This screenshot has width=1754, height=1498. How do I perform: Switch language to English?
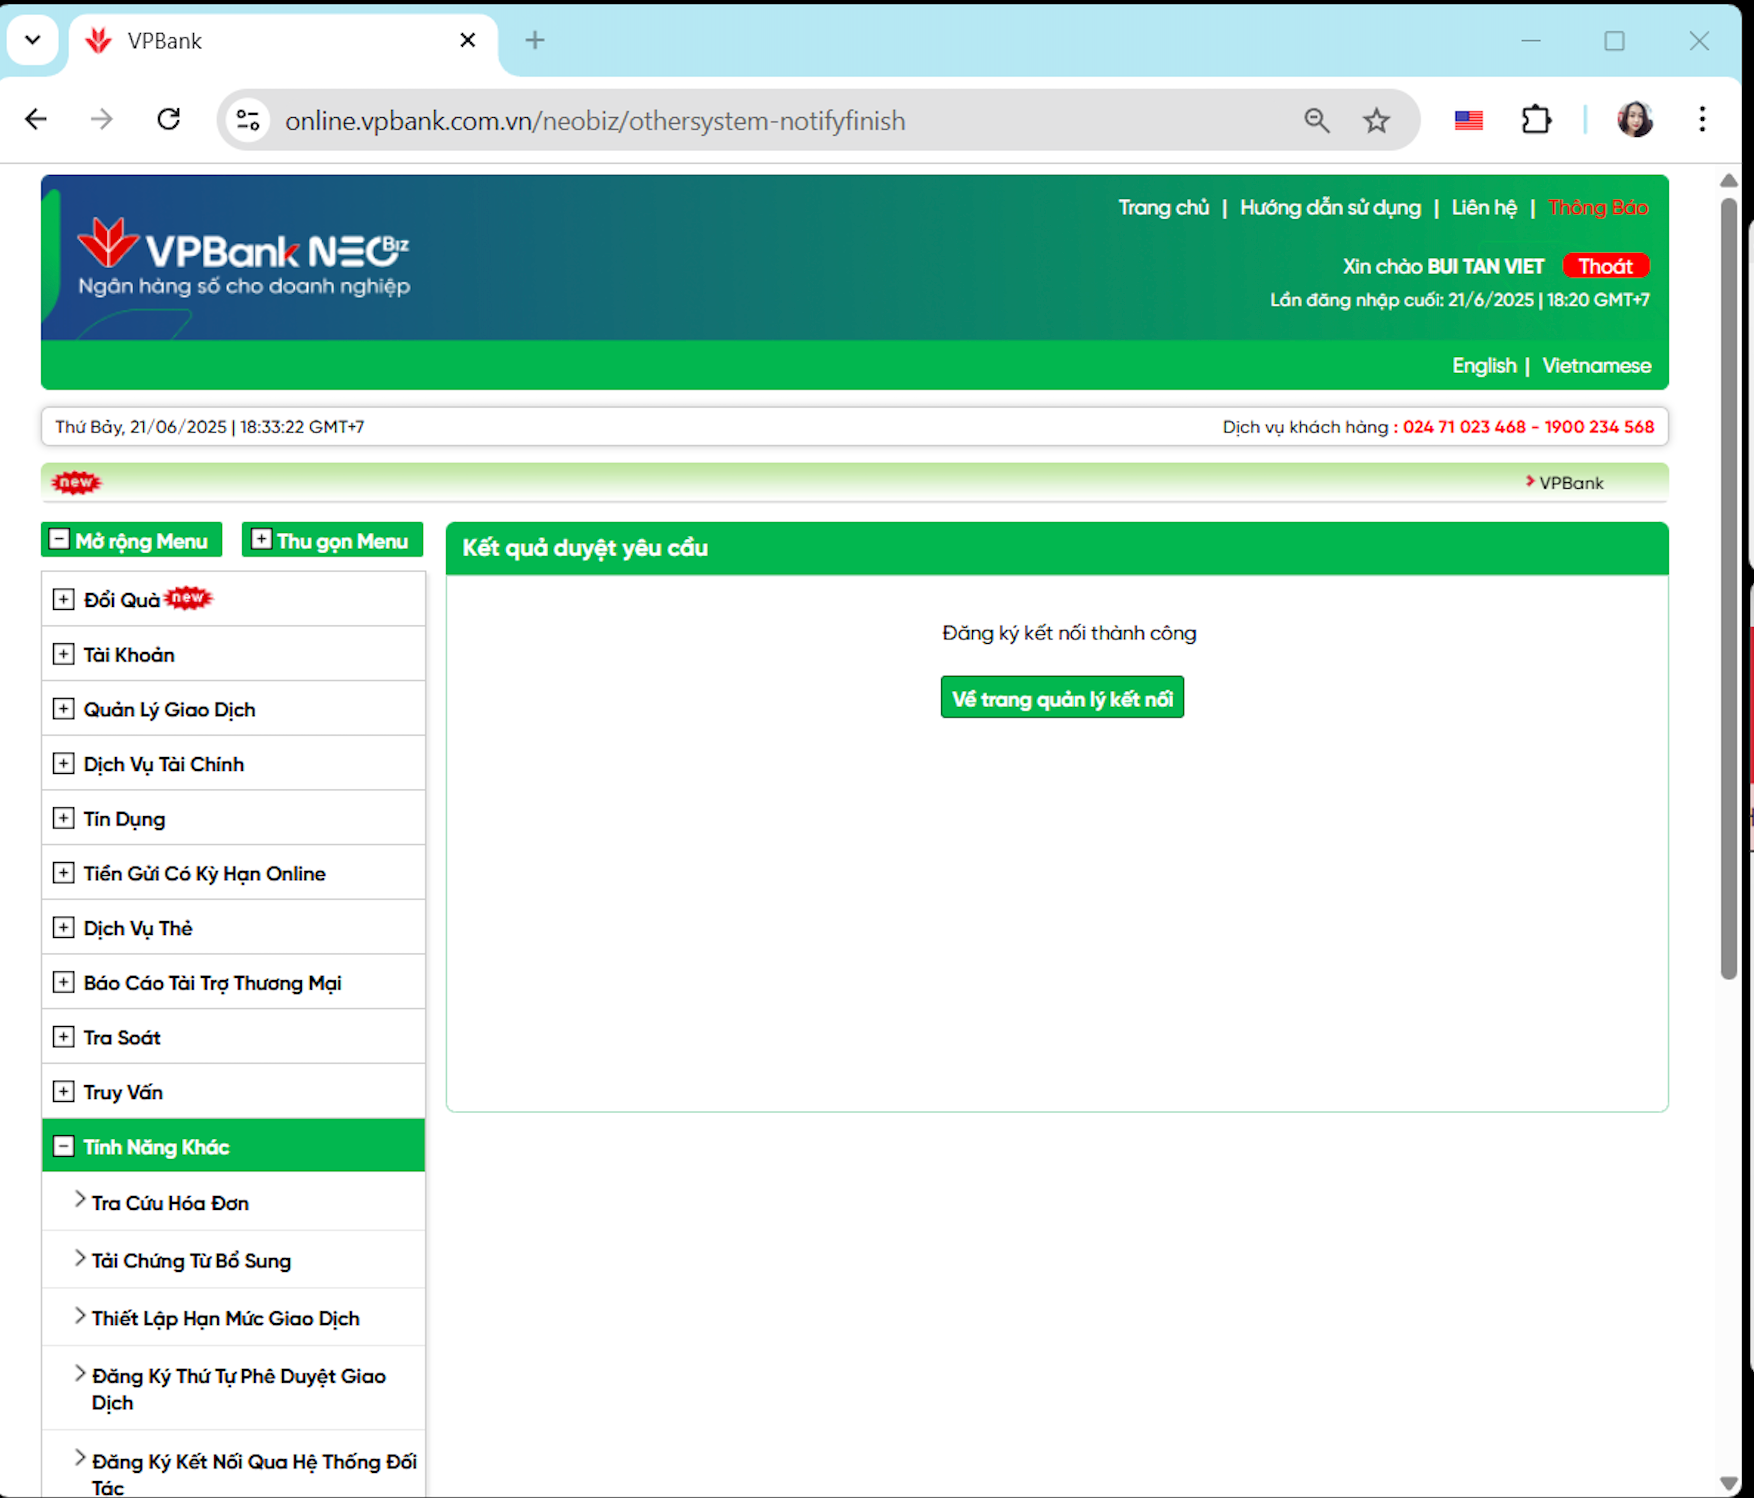1483,366
